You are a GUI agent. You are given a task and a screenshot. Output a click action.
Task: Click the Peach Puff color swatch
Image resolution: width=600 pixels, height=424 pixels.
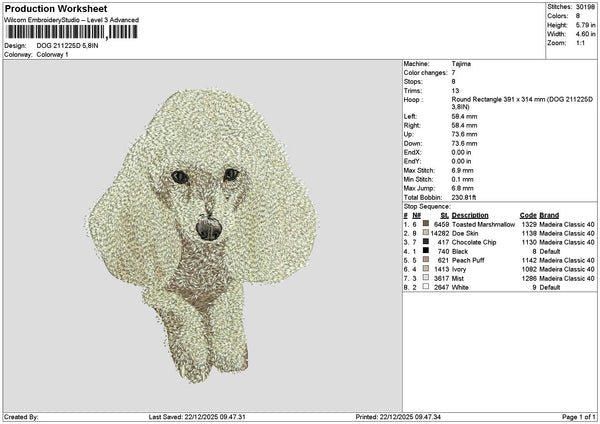click(x=426, y=259)
